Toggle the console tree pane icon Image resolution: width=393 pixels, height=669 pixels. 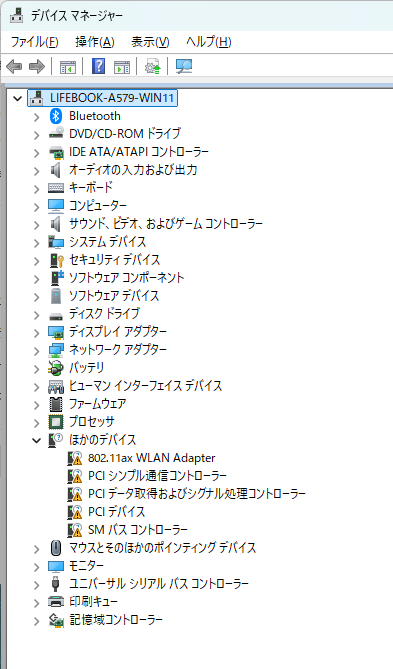pos(67,67)
